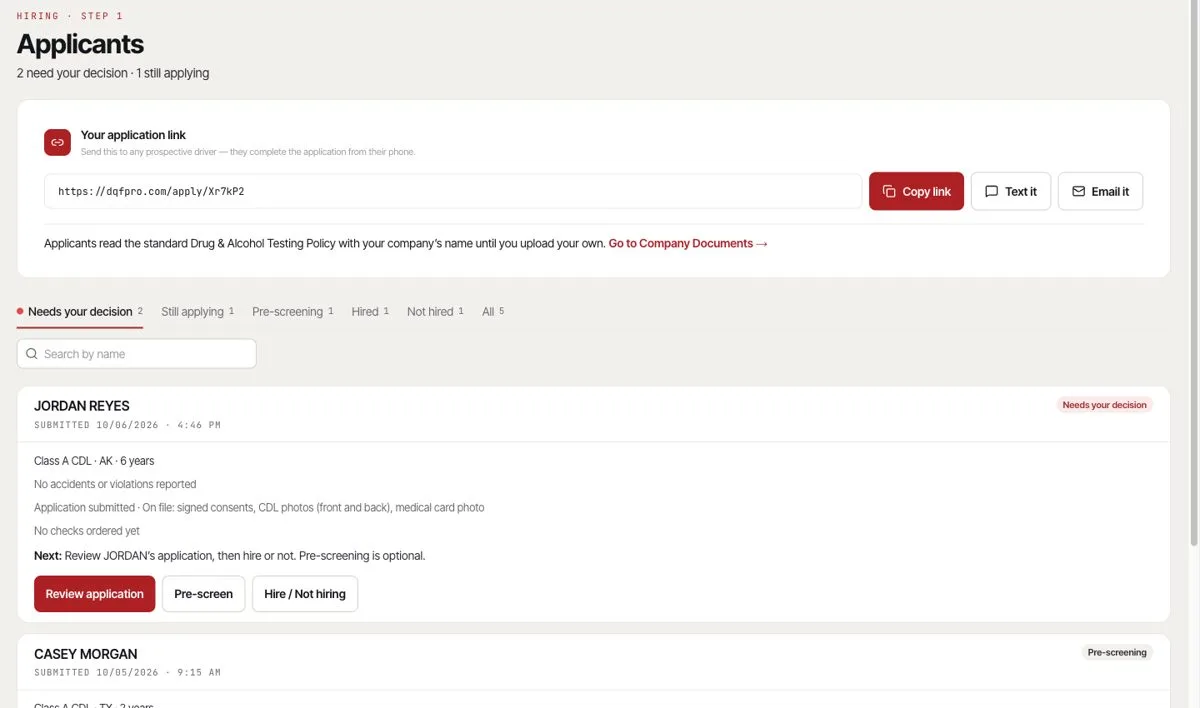Copy the application link
1200x708 pixels.
pyautogui.click(x=916, y=191)
